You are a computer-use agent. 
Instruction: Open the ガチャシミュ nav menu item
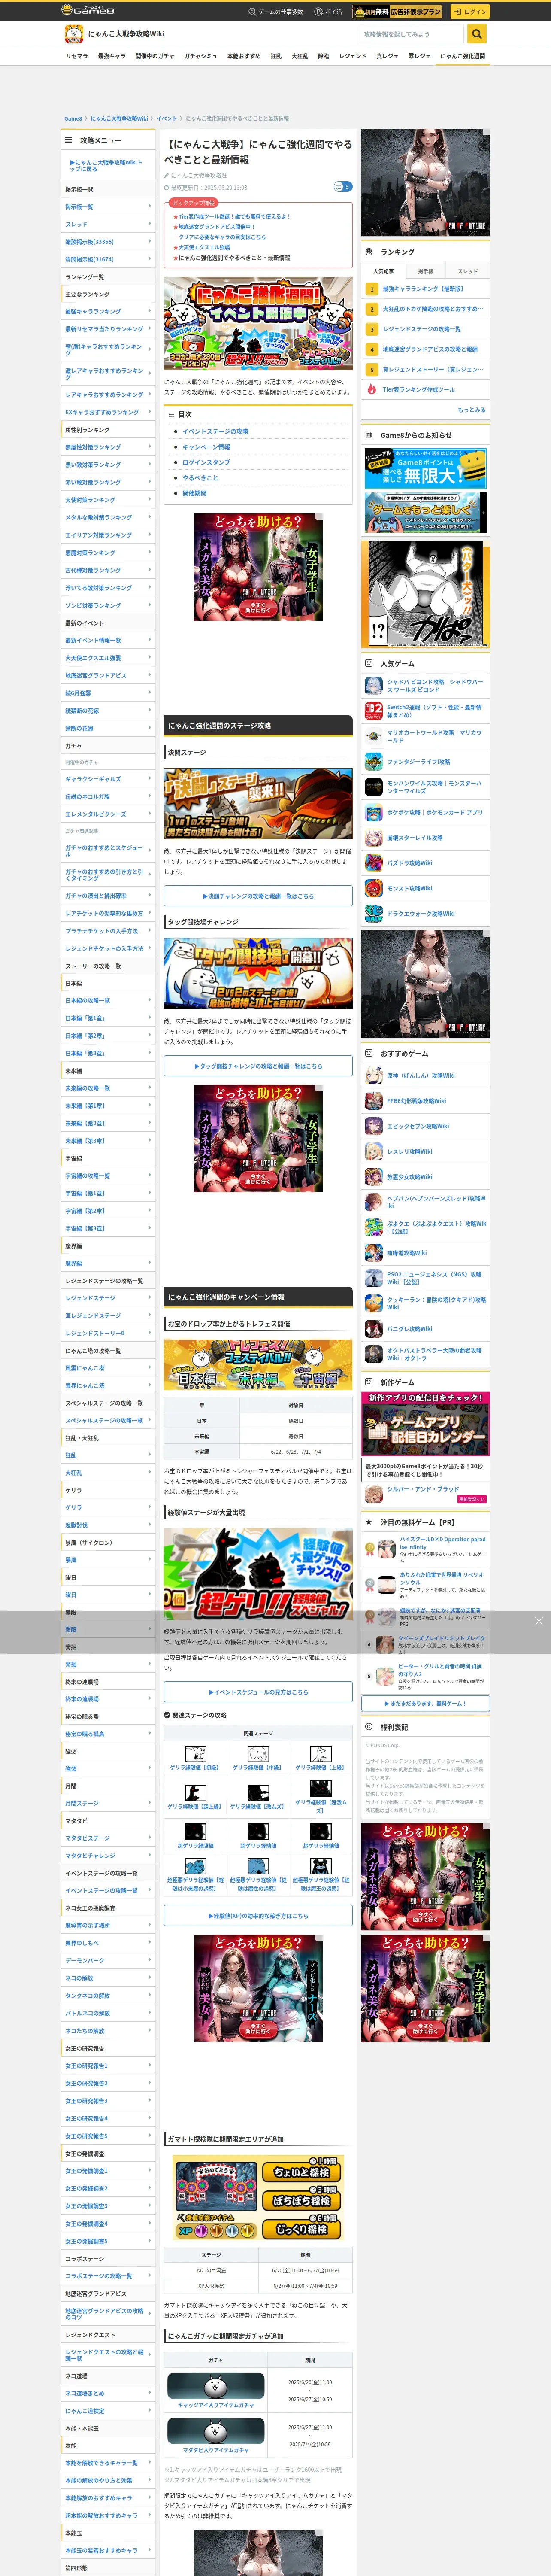(200, 56)
